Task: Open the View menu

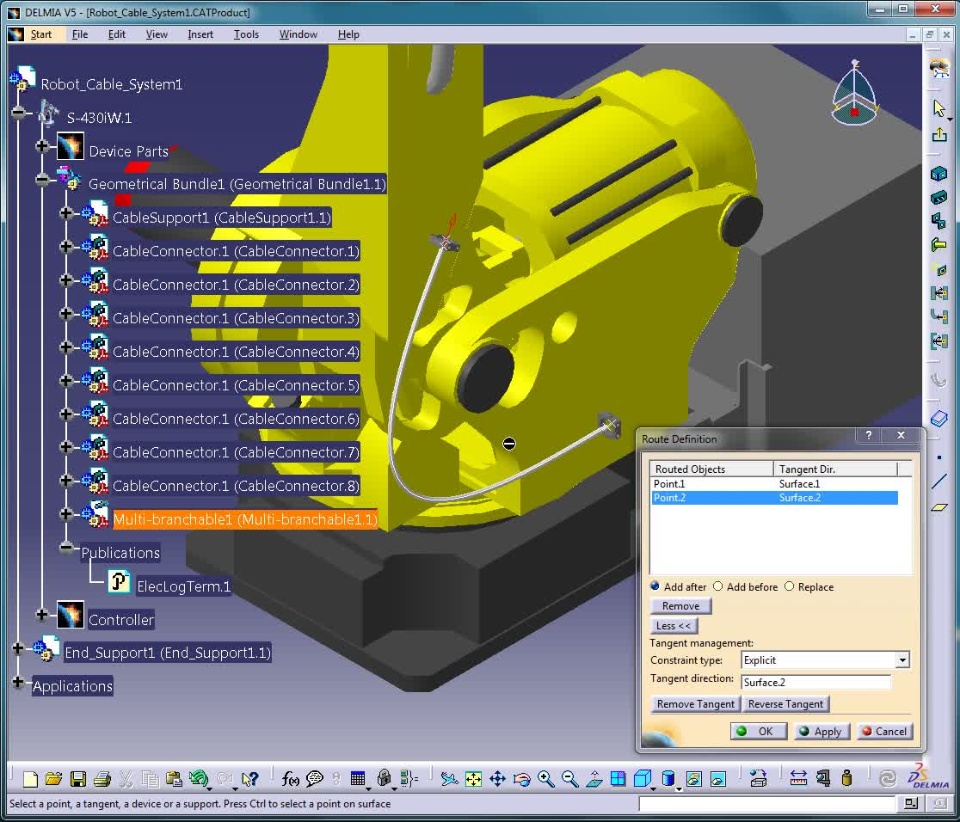Action: [x=156, y=34]
